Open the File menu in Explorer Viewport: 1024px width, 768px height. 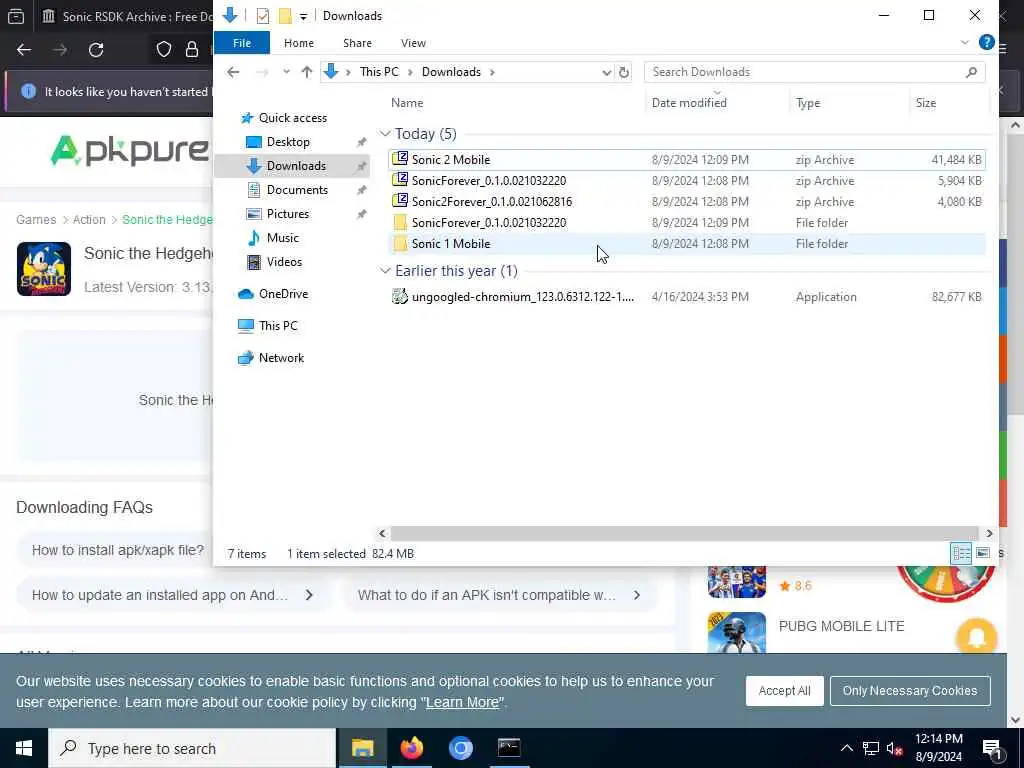click(242, 43)
